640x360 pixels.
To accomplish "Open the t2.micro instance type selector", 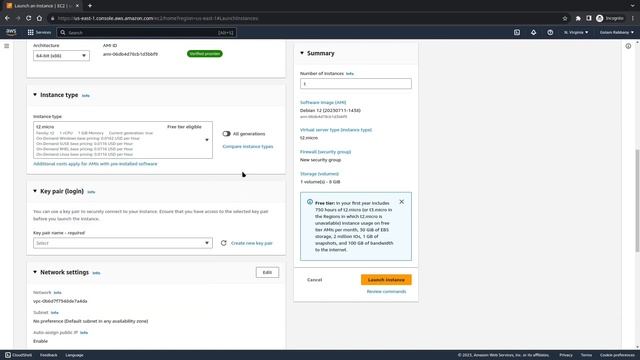I will 123,140.
